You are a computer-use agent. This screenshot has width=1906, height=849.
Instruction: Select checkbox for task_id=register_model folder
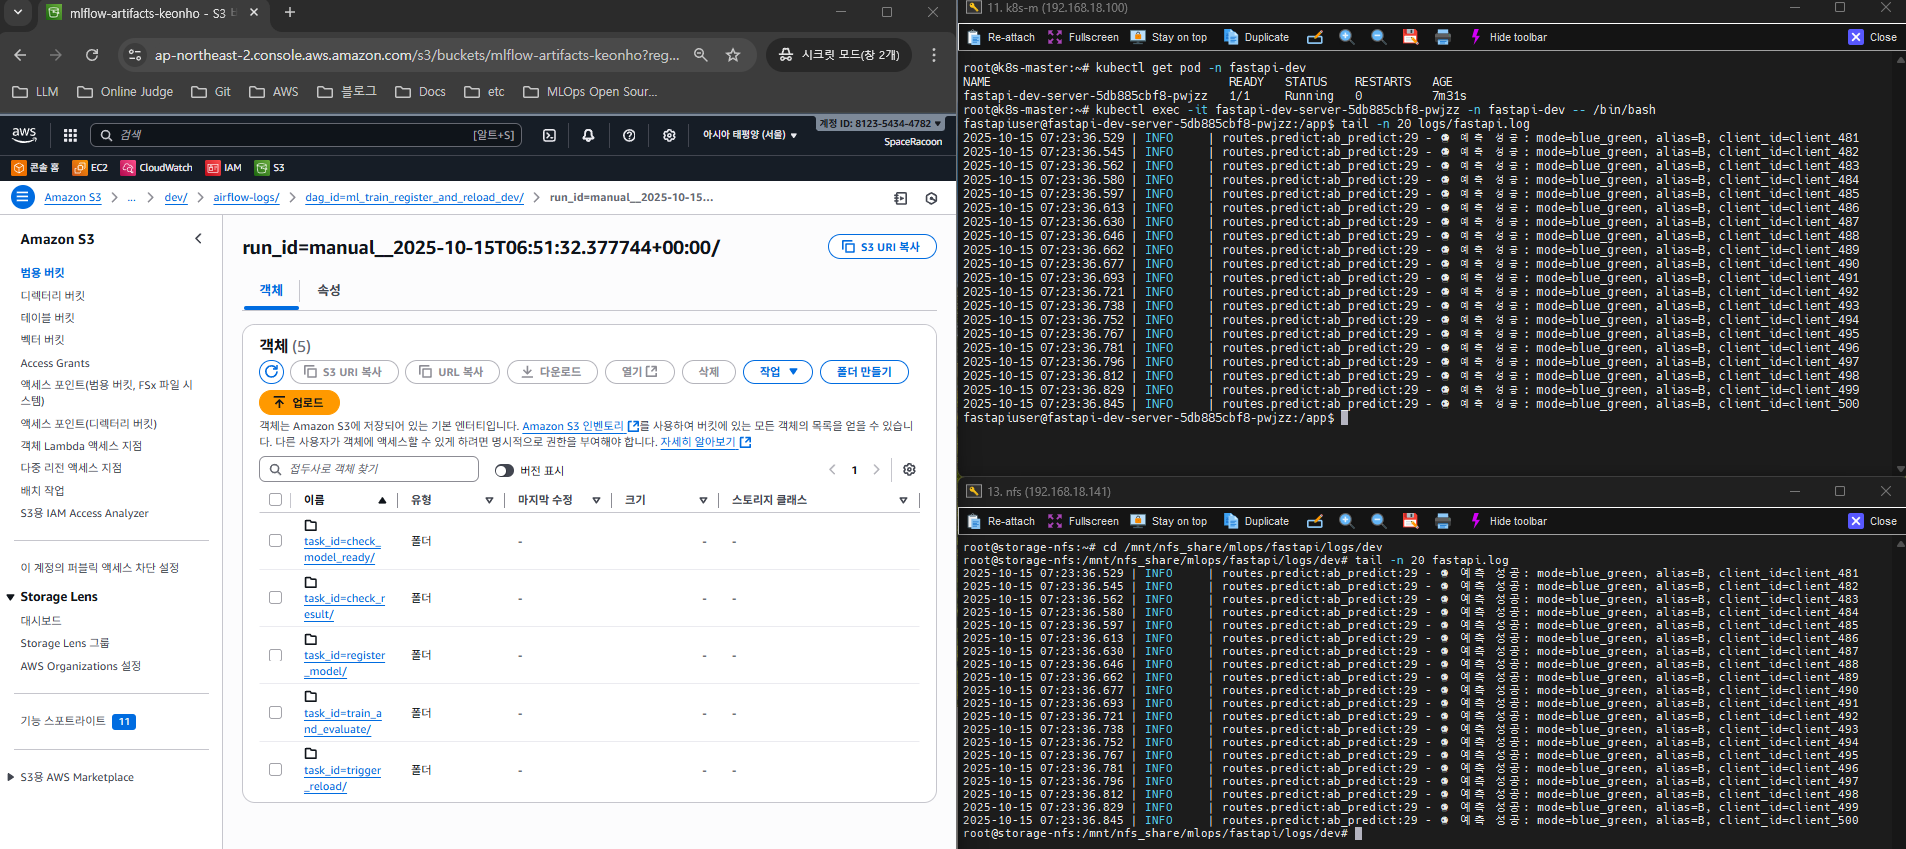pos(275,655)
